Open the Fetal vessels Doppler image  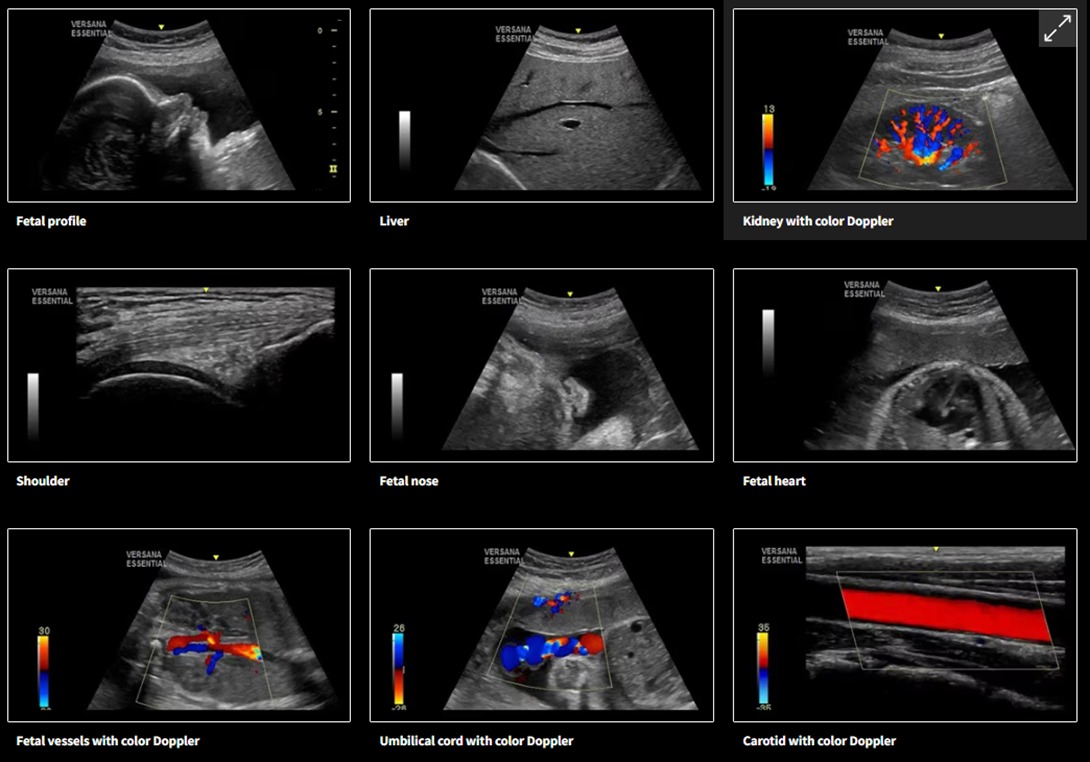pos(179,625)
